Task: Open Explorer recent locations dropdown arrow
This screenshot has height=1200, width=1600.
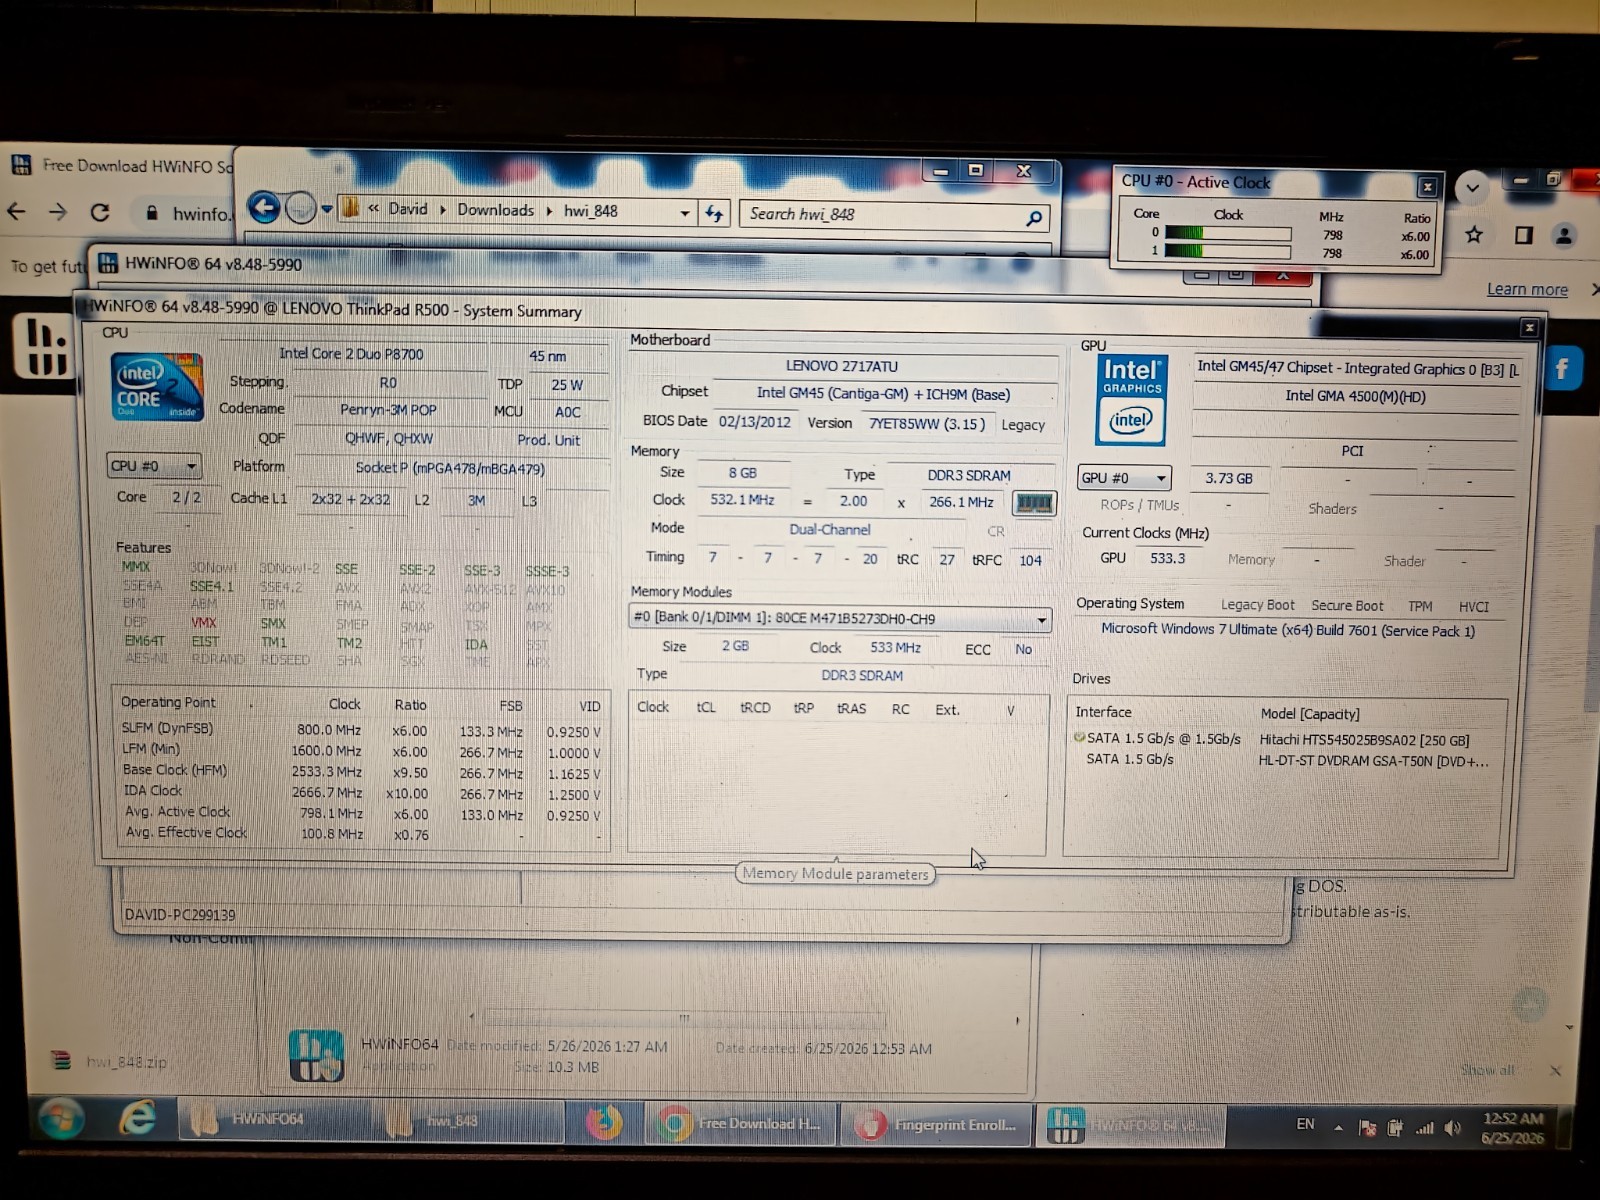Action: (x=327, y=209)
